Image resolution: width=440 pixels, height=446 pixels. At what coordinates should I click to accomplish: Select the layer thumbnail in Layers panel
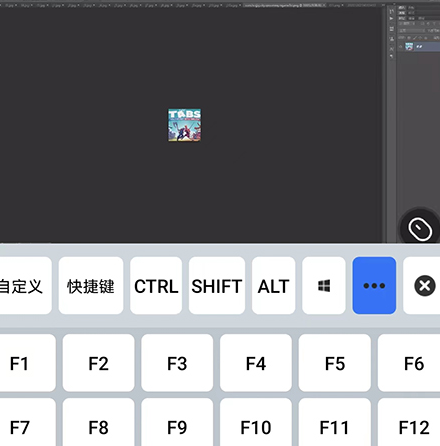coord(409,47)
